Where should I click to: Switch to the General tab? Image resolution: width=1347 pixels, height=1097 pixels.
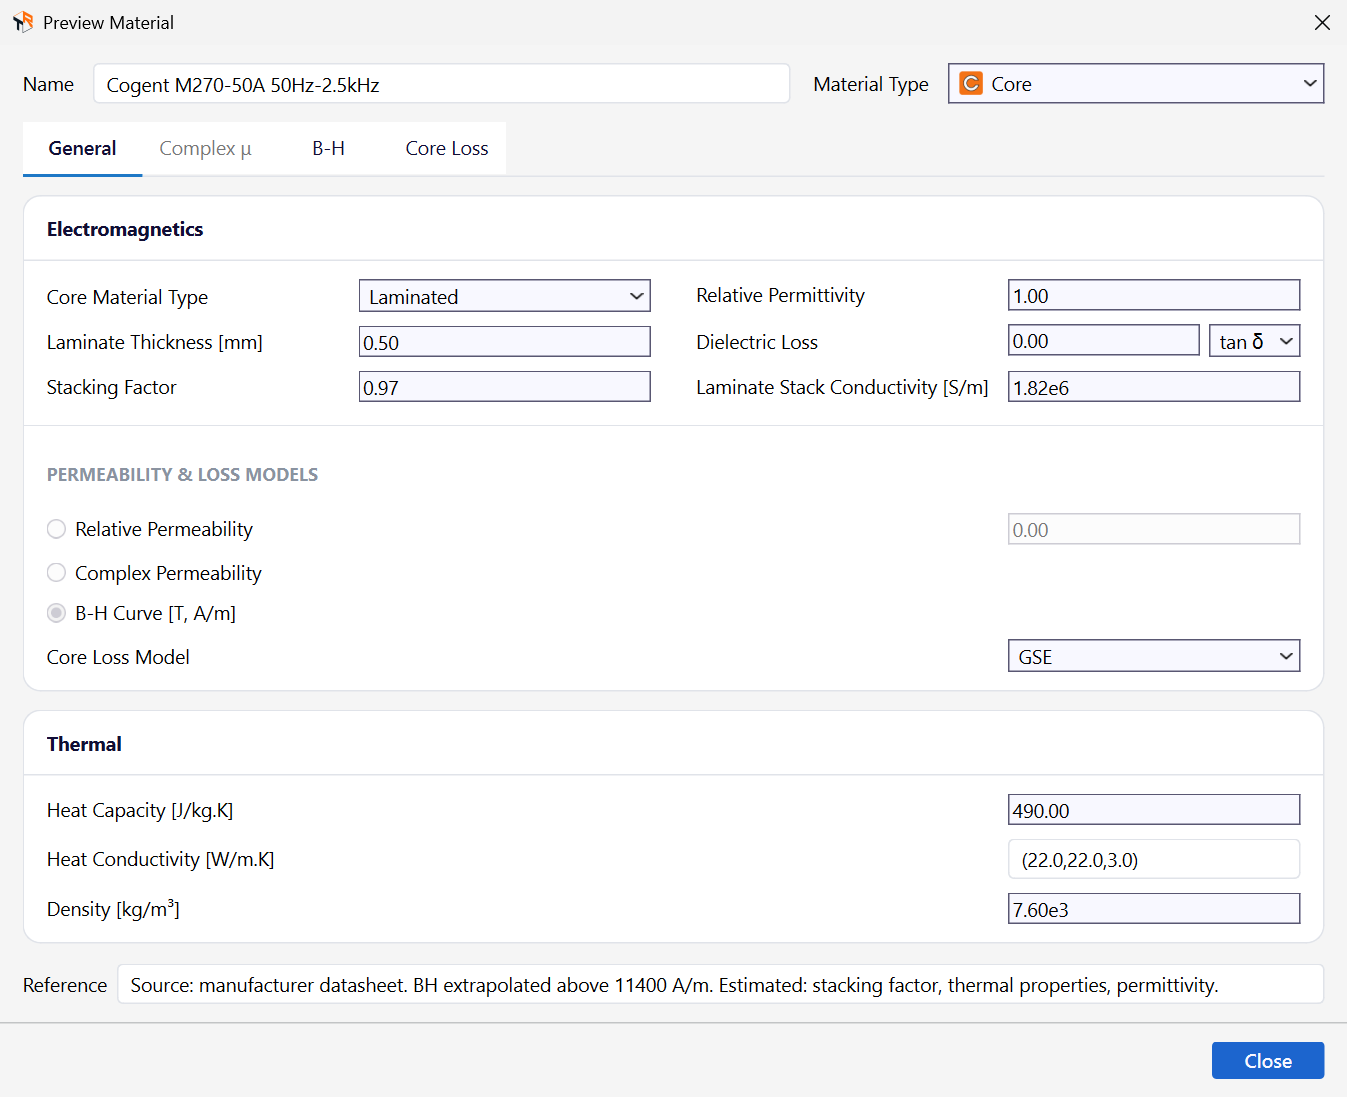click(83, 149)
